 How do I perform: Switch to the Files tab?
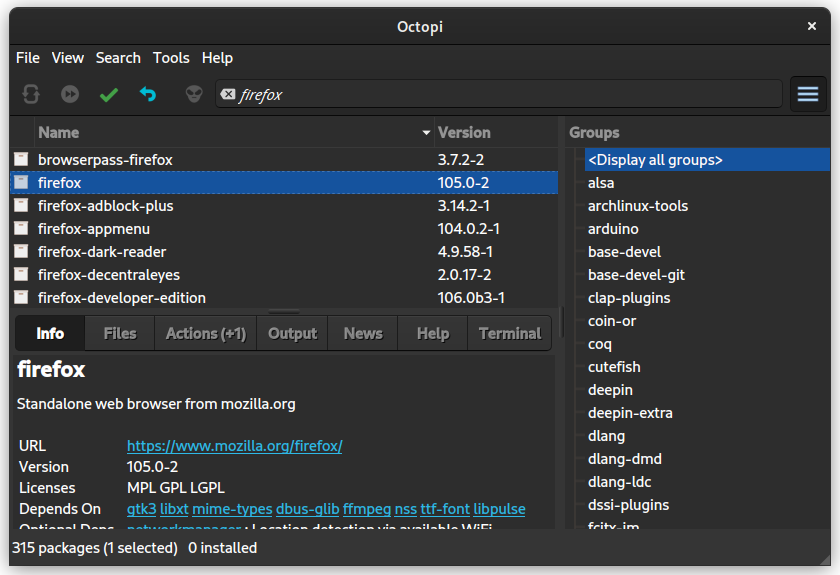pyautogui.click(x=120, y=334)
